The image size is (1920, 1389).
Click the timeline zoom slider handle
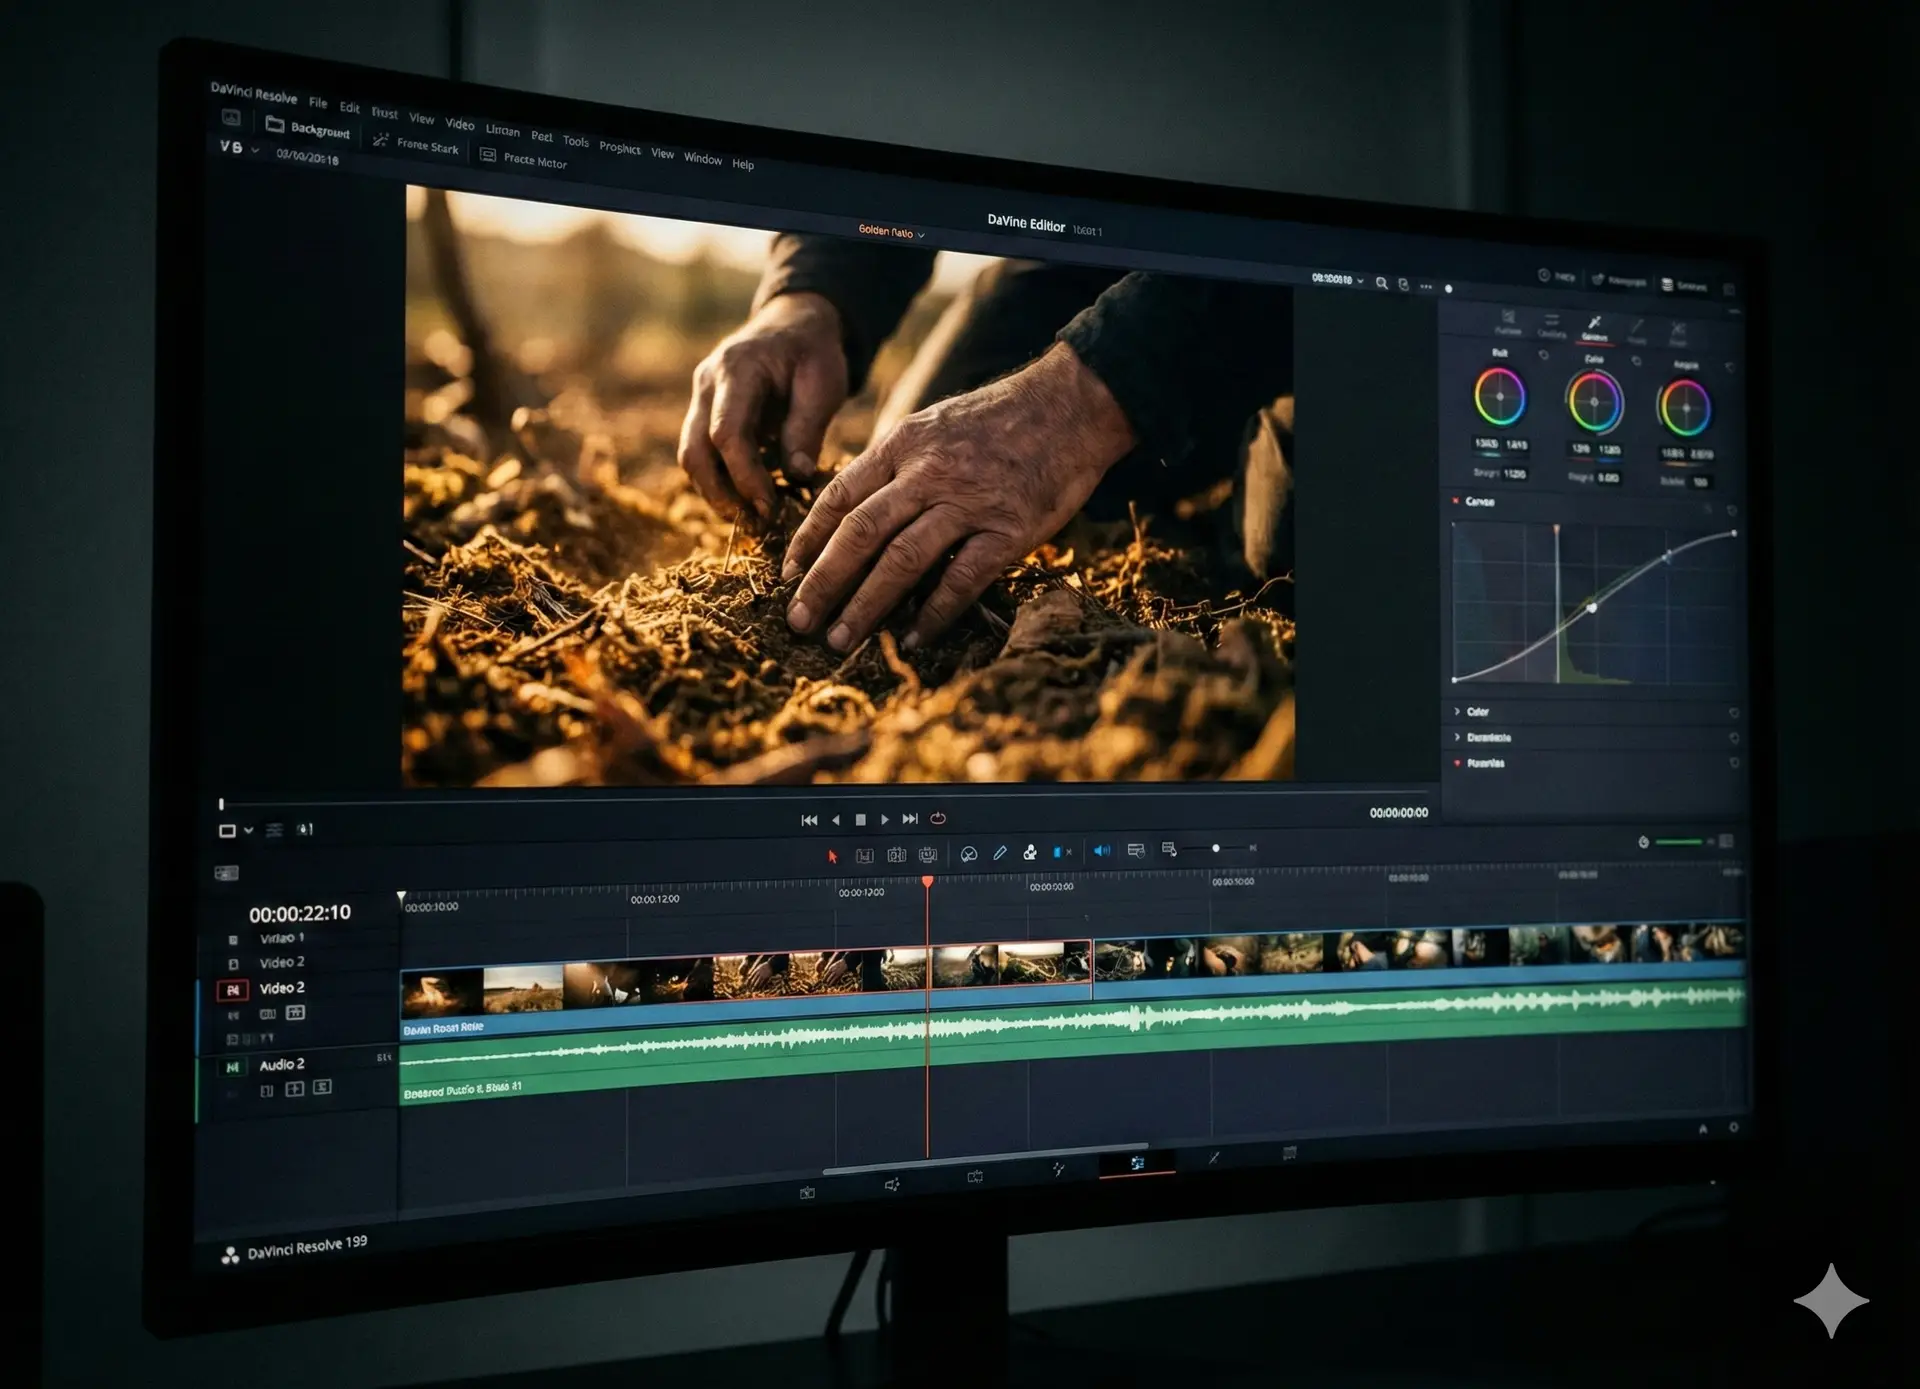point(1215,848)
